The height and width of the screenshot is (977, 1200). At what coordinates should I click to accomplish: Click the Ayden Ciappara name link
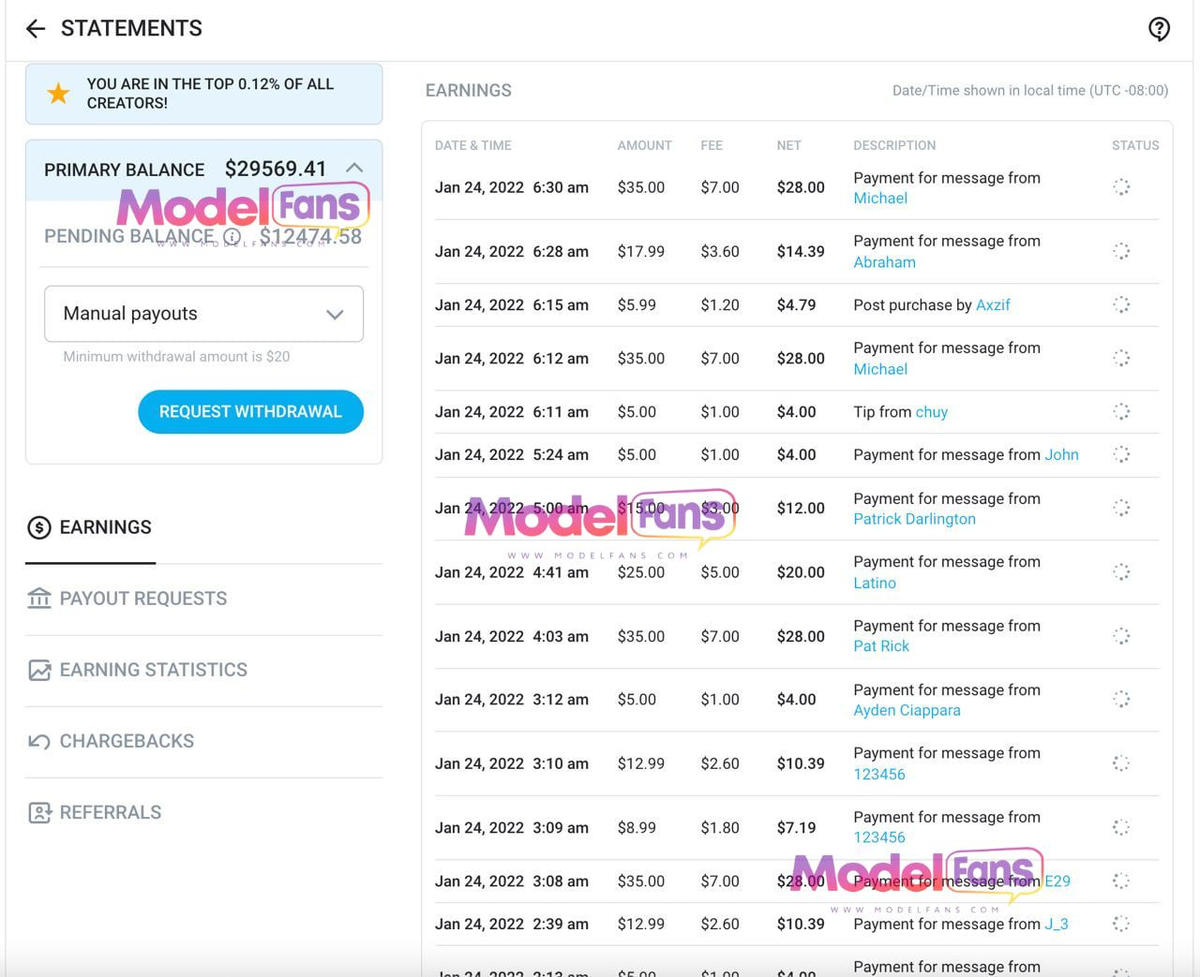[906, 710]
